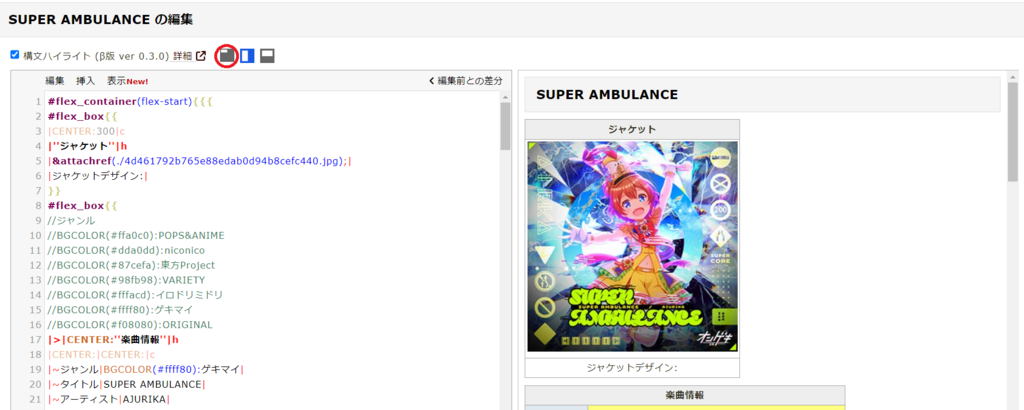Click line number 8 in gutter
The height and width of the screenshot is (410, 1024).
pyautogui.click(x=39, y=206)
